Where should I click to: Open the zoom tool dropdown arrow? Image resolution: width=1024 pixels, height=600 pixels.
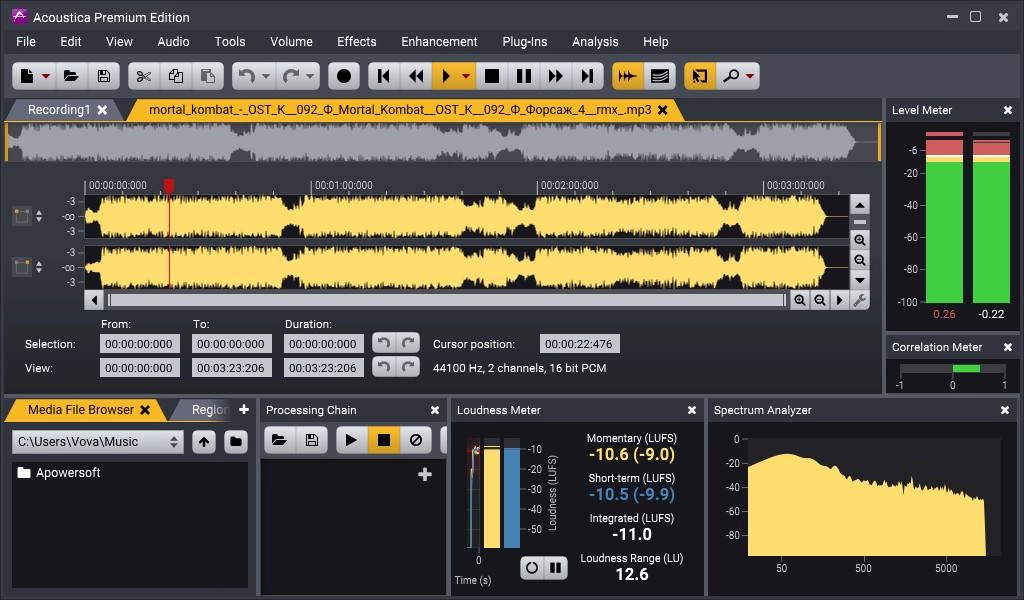(x=750, y=76)
